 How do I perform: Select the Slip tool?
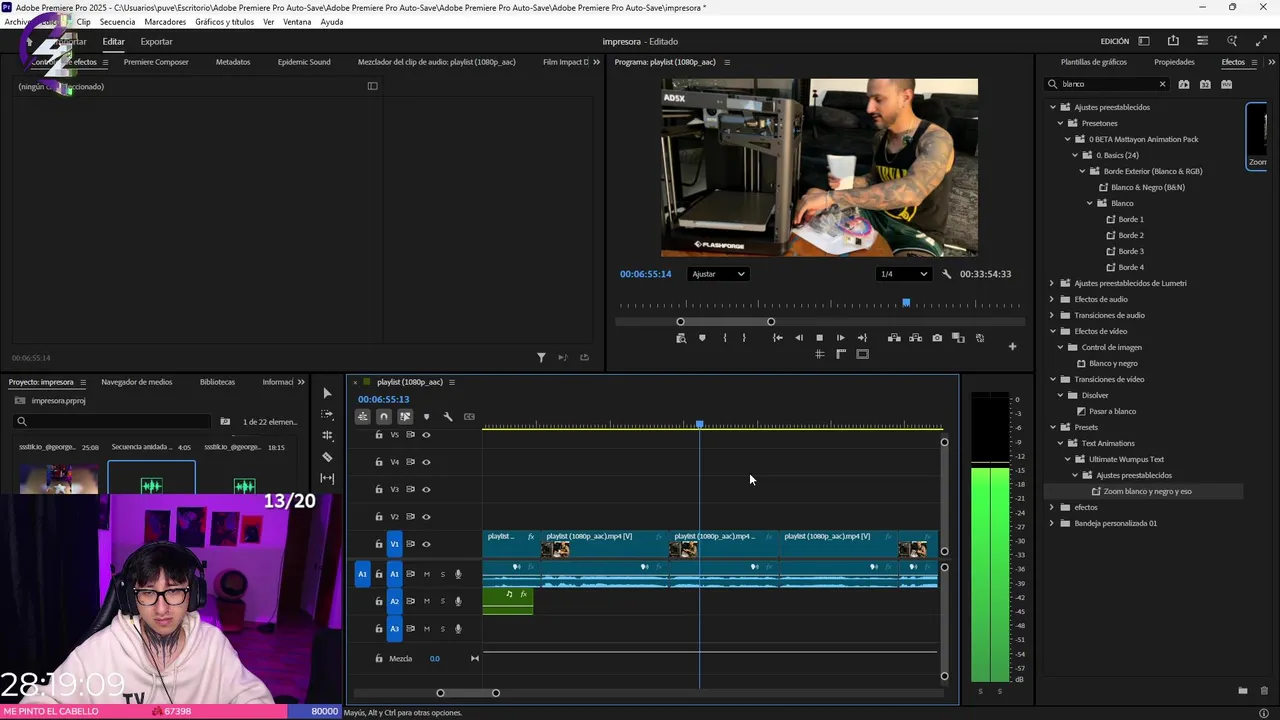click(x=327, y=478)
